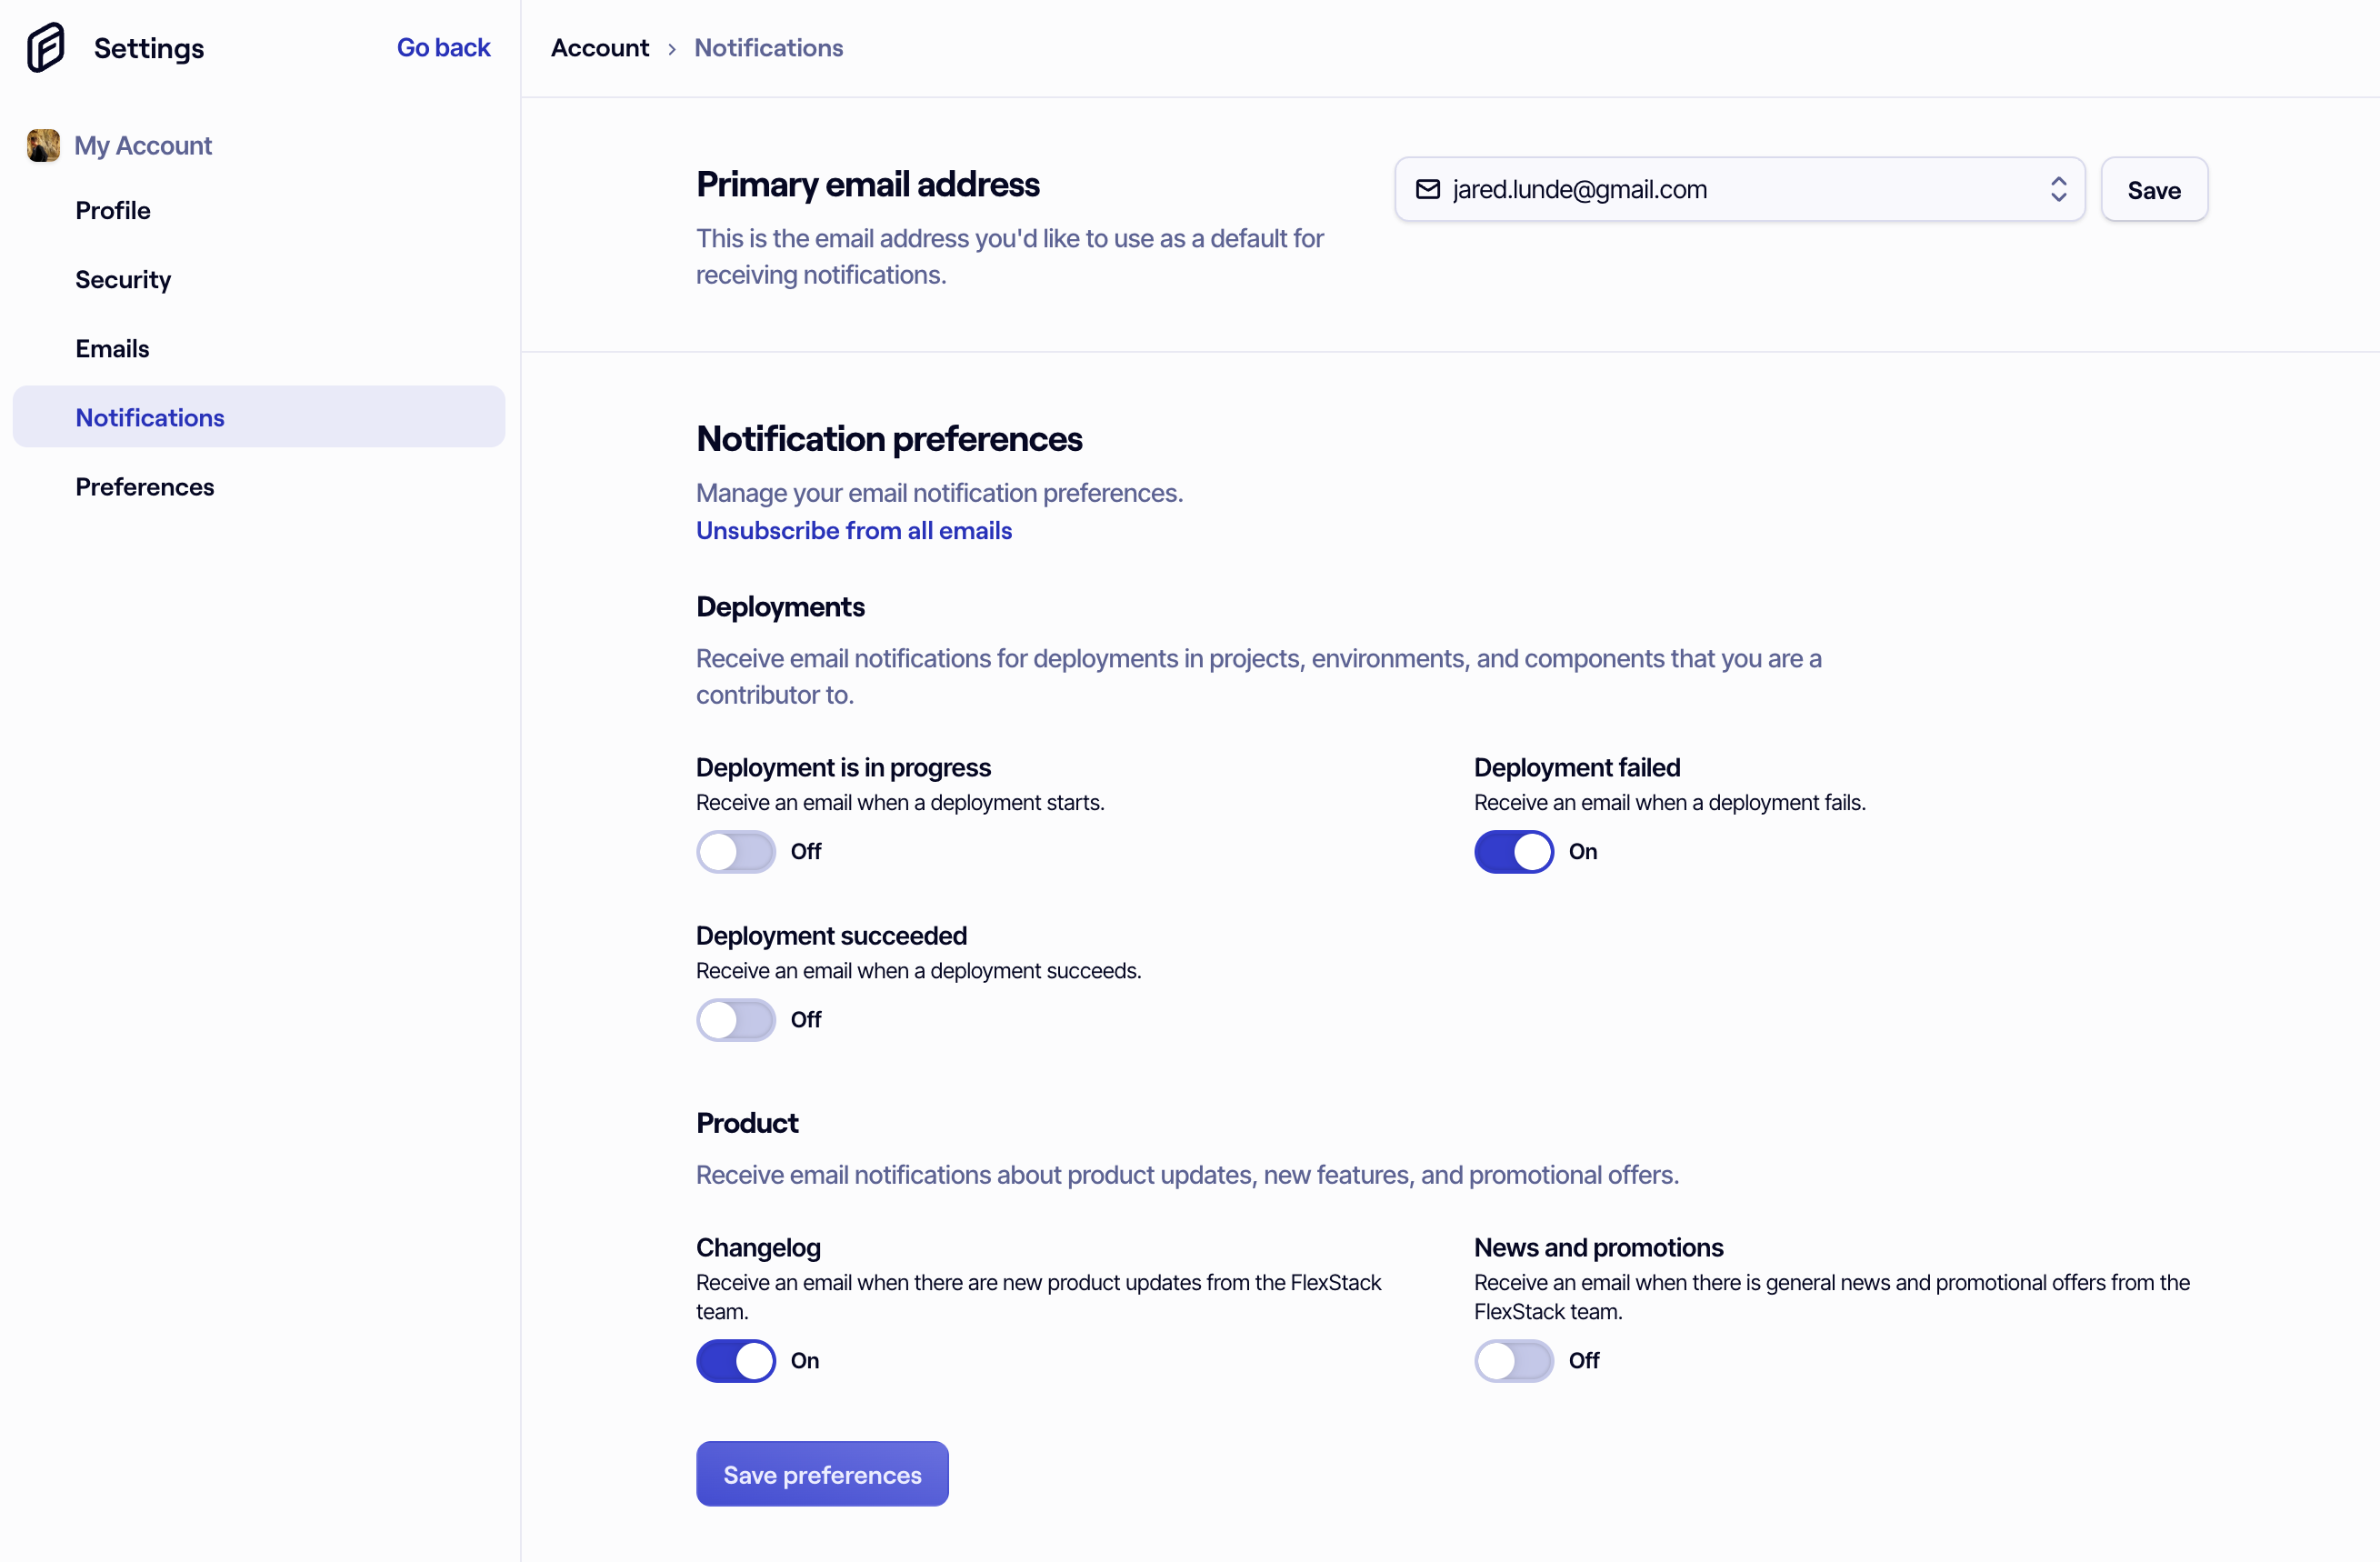Click the Save preferences button
This screenshot has width=2380, height=1562.
click(822, 1474)
